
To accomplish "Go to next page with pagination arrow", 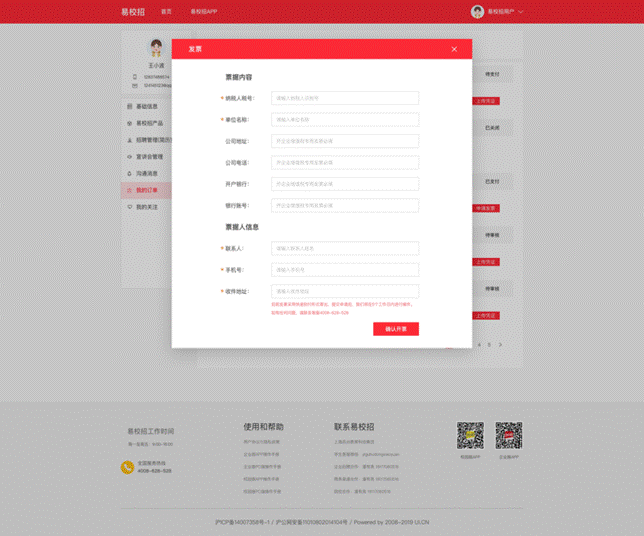I will [x=500, y=345].
